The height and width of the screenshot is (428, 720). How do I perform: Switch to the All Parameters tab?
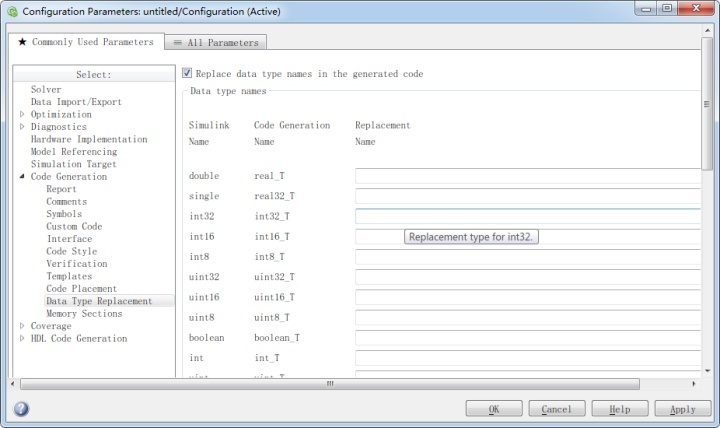(216, 42)
